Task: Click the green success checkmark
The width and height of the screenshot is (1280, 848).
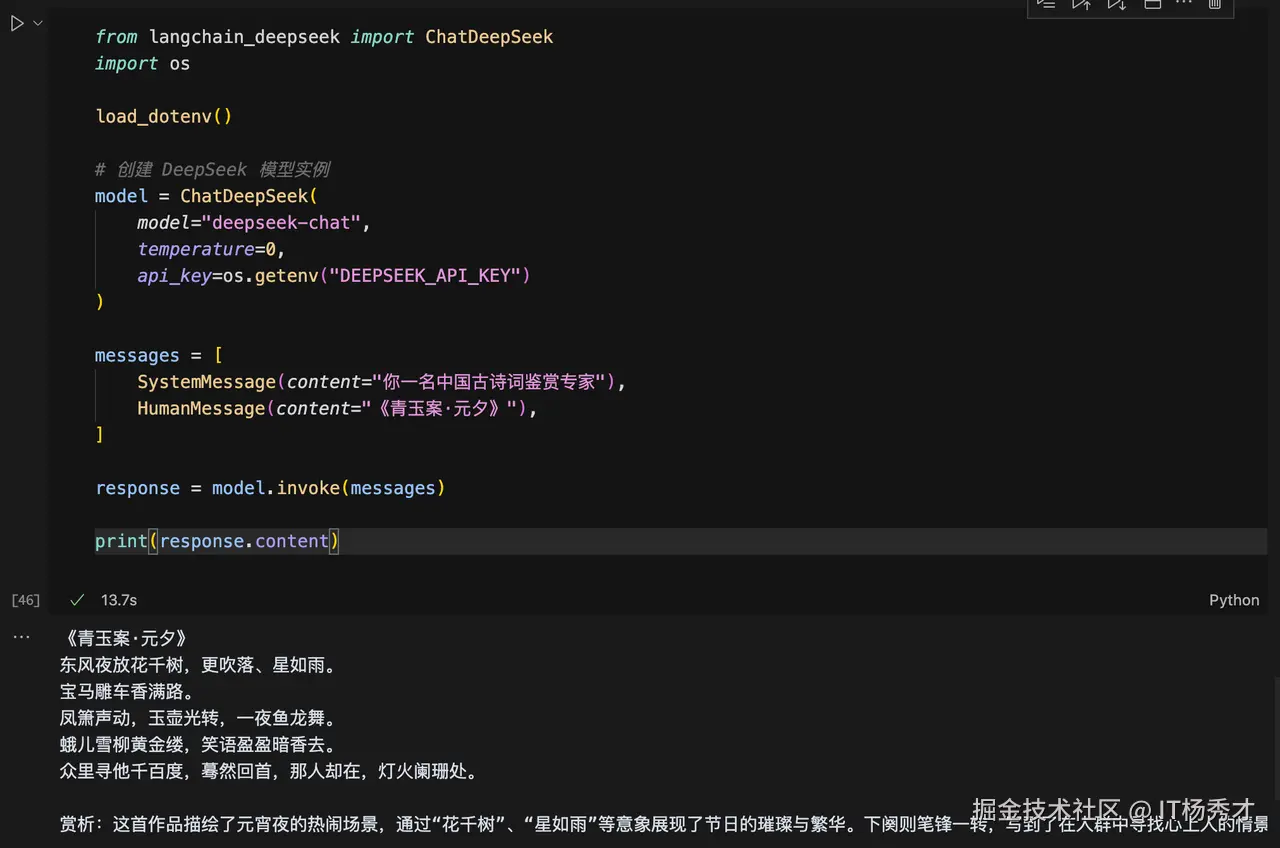Action: tap(77, 600)
